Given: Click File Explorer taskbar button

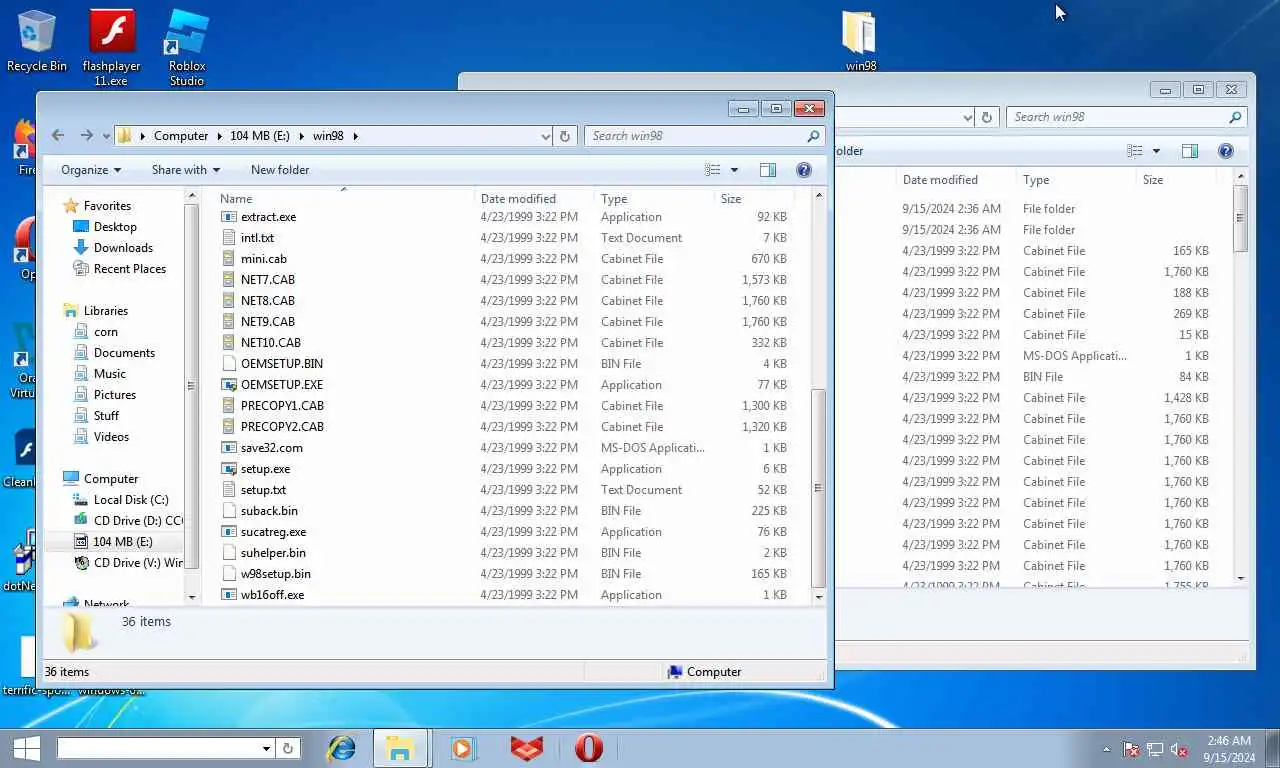Looking at the screenshot, I should (x=400, y=747).
